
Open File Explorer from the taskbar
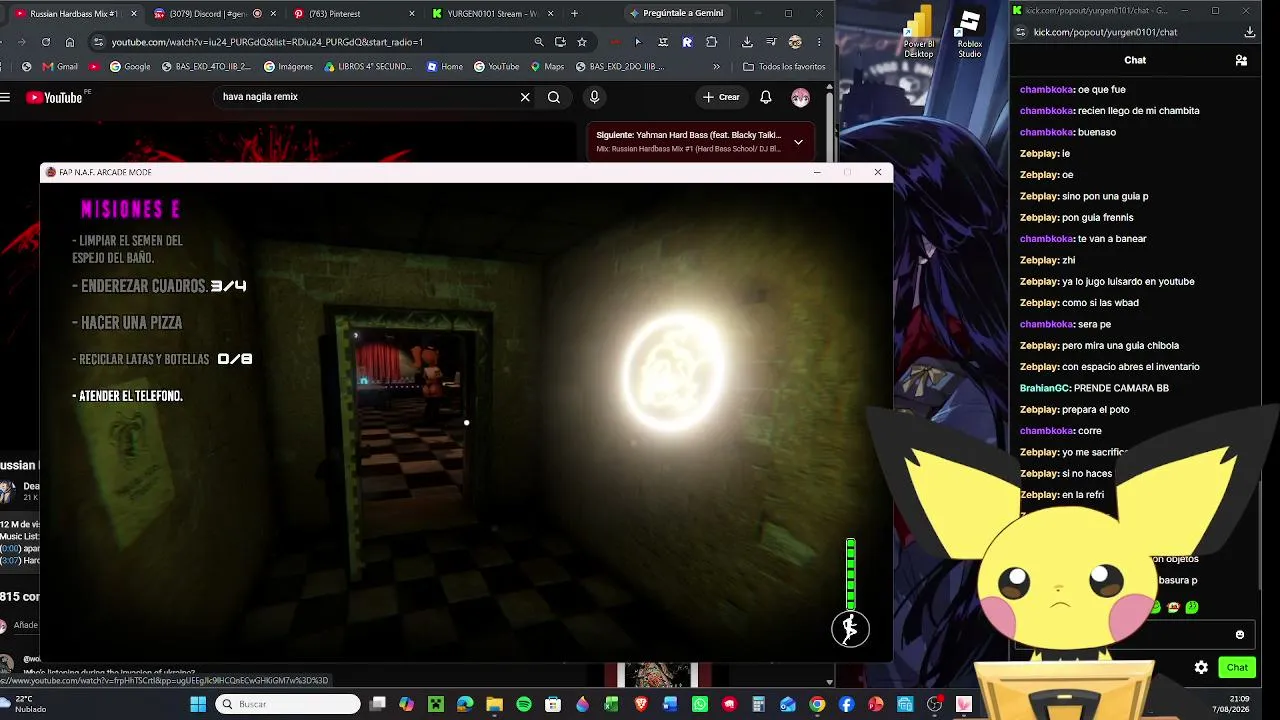pyautogui.click(x=494, y=704)
